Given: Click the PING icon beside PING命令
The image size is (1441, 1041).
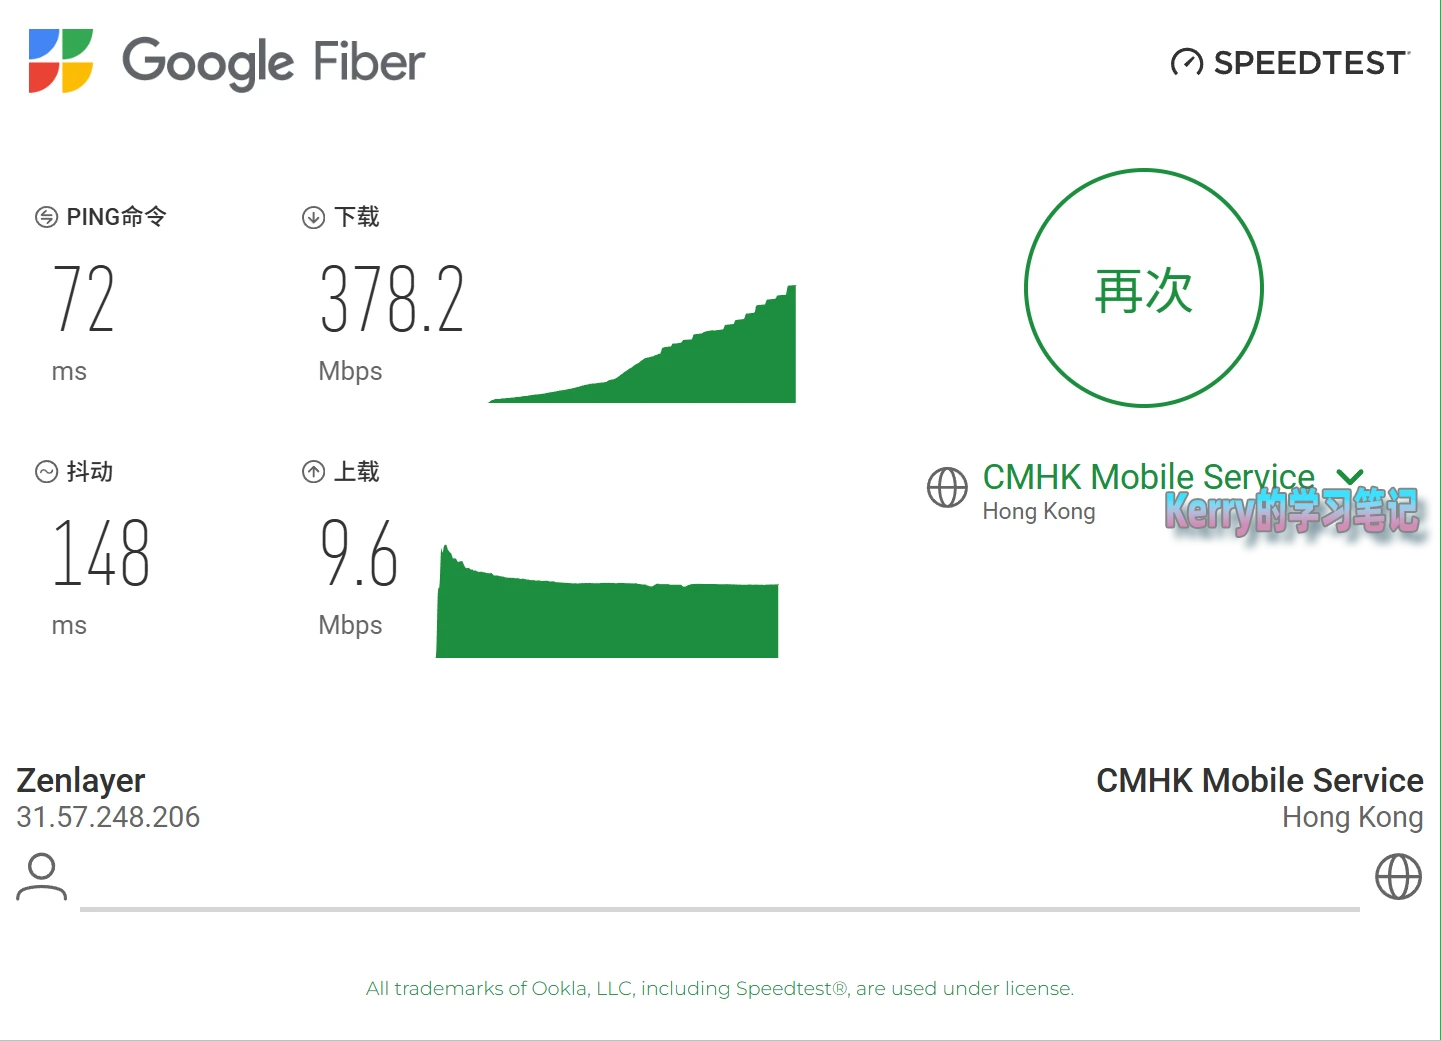Looking at the screenshot, I should click(x=46, y=217).
